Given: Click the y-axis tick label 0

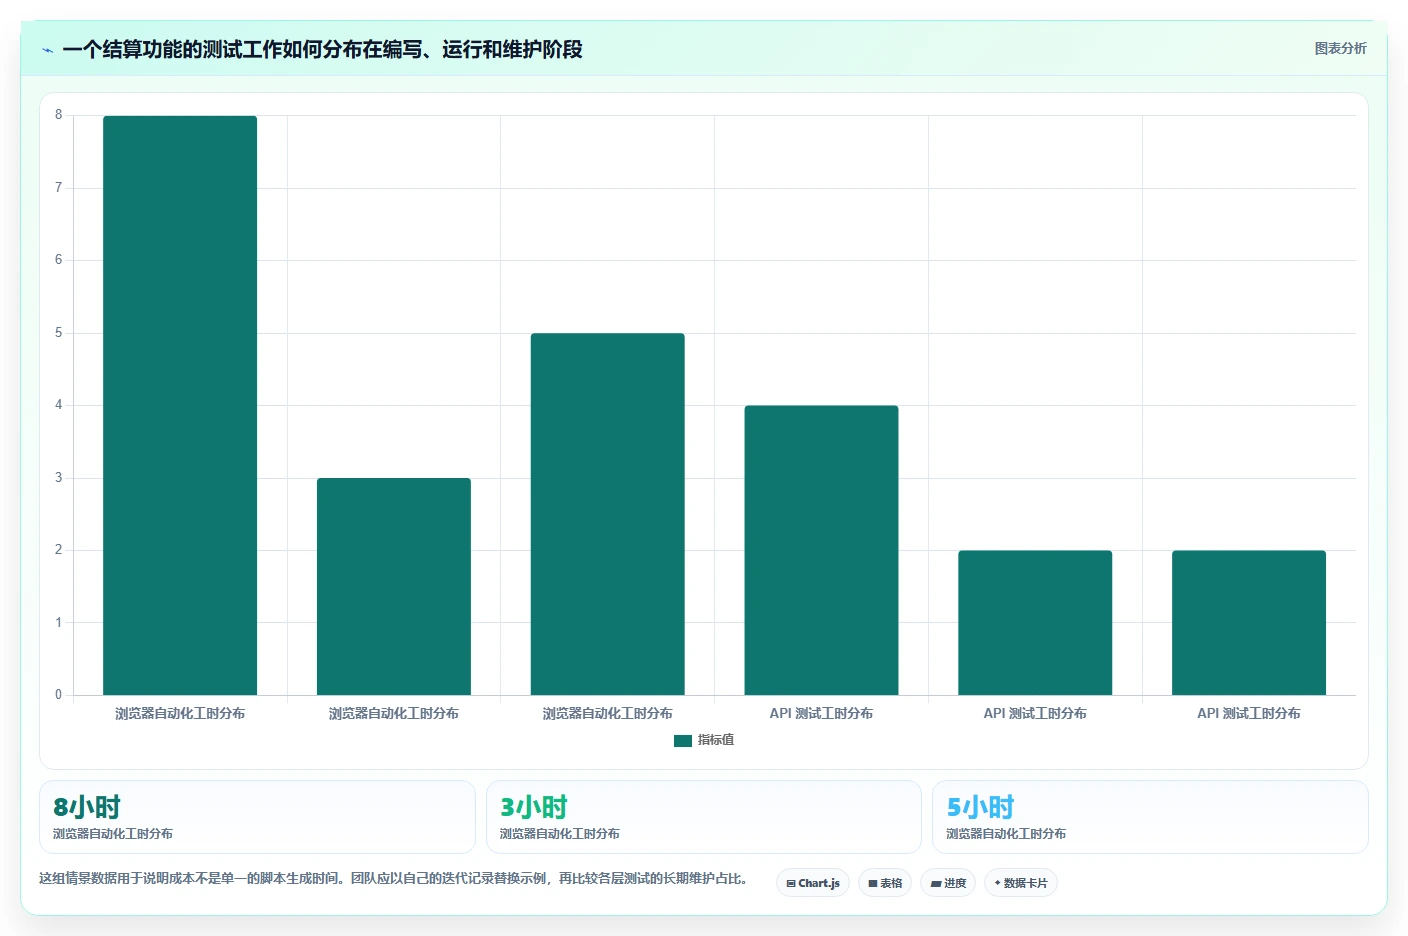Looking at the screenshot, I should click(x=58, y=695).
